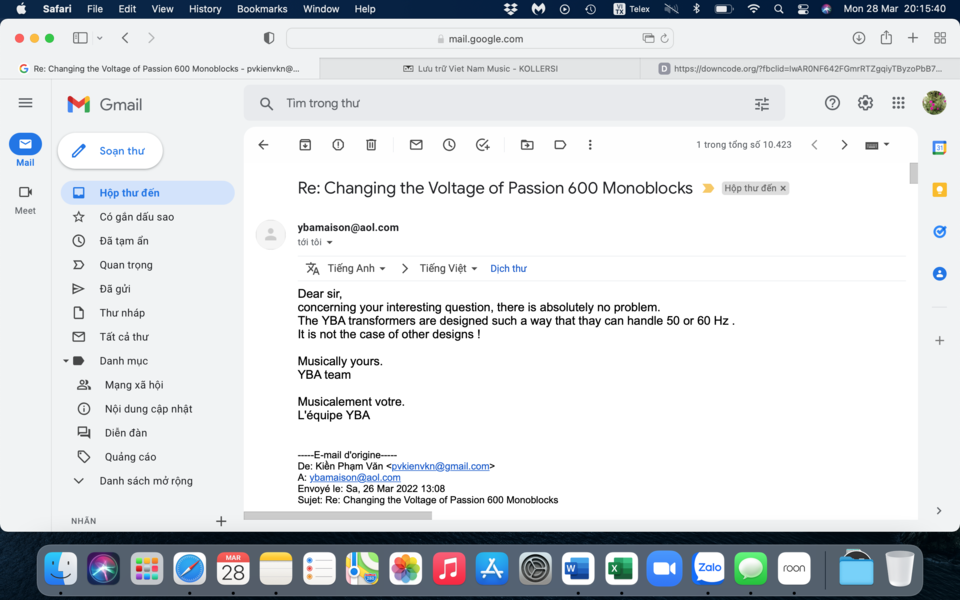The height and width of the screenshot is (600, 960).
Task: Collapse the Danh mục categories triangle
Action: pos(66,361)
